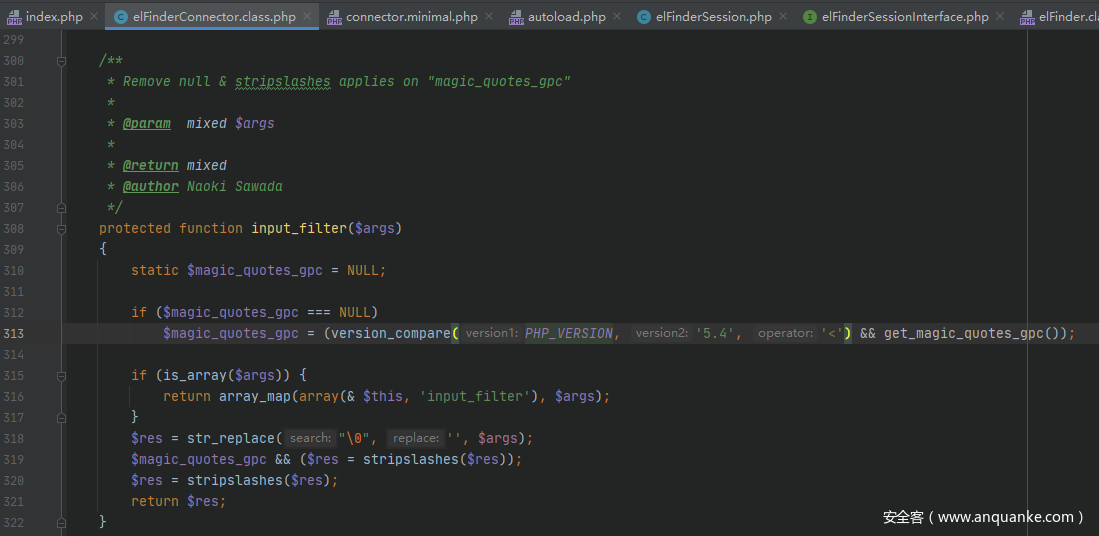The width and height of the screenshot is (1099, 536).
Task: Collapse the input_filter function at line 308
Action: [62, 229]
